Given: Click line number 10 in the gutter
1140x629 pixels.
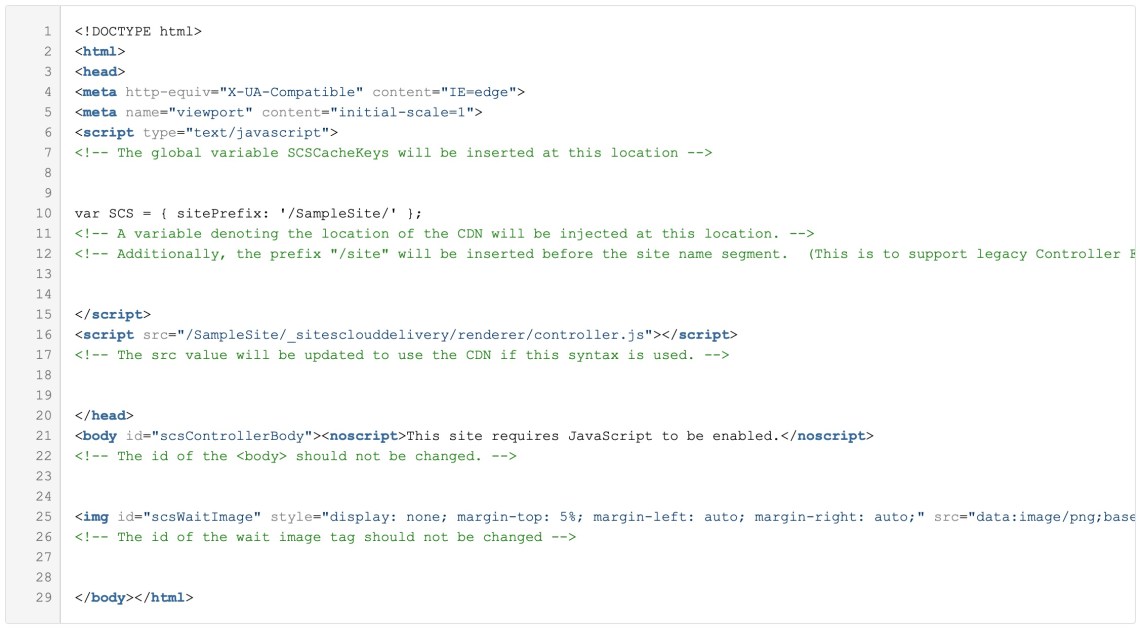Looking at the screenshot, I should pyautogui.click(x=44, y=213).
